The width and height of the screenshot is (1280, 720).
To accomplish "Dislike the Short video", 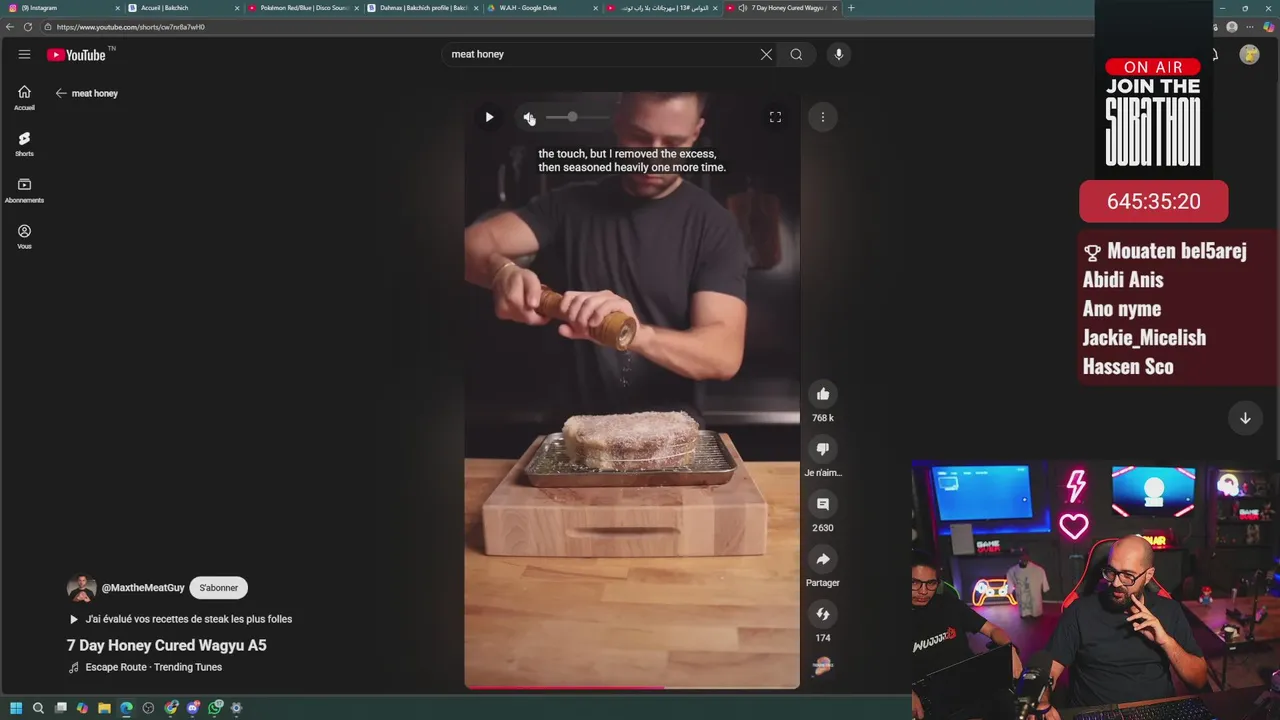I will [823, 449].
